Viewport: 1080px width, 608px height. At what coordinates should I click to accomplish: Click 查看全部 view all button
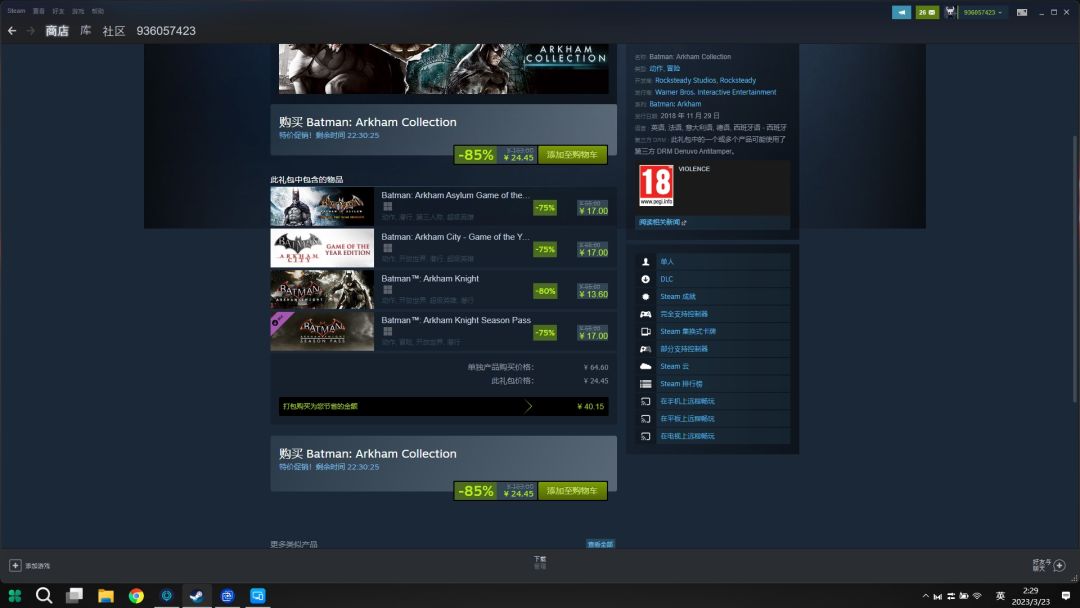pyautogui.click(x=600, y=544)
